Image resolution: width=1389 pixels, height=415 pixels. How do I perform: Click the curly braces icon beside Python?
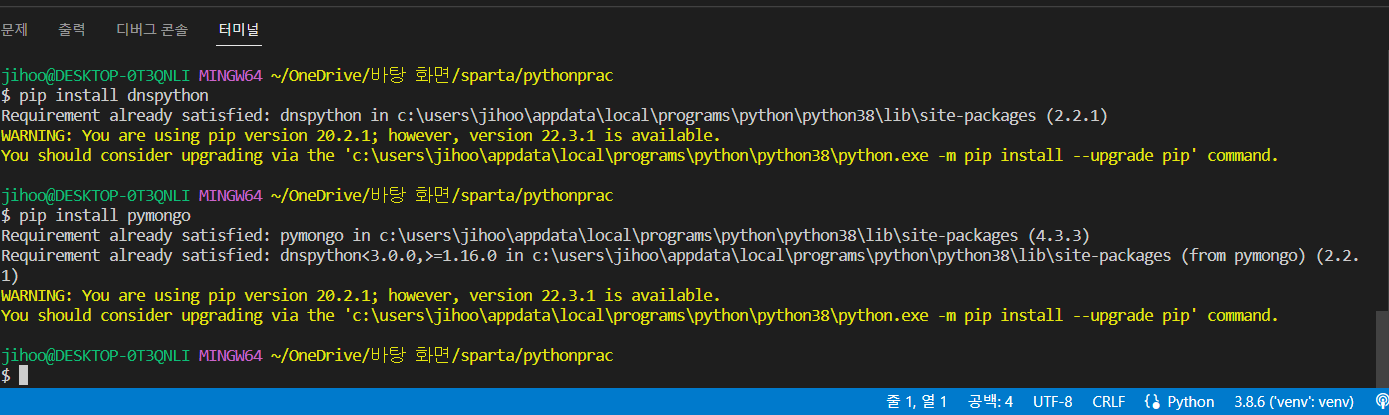click(1152, 402)
